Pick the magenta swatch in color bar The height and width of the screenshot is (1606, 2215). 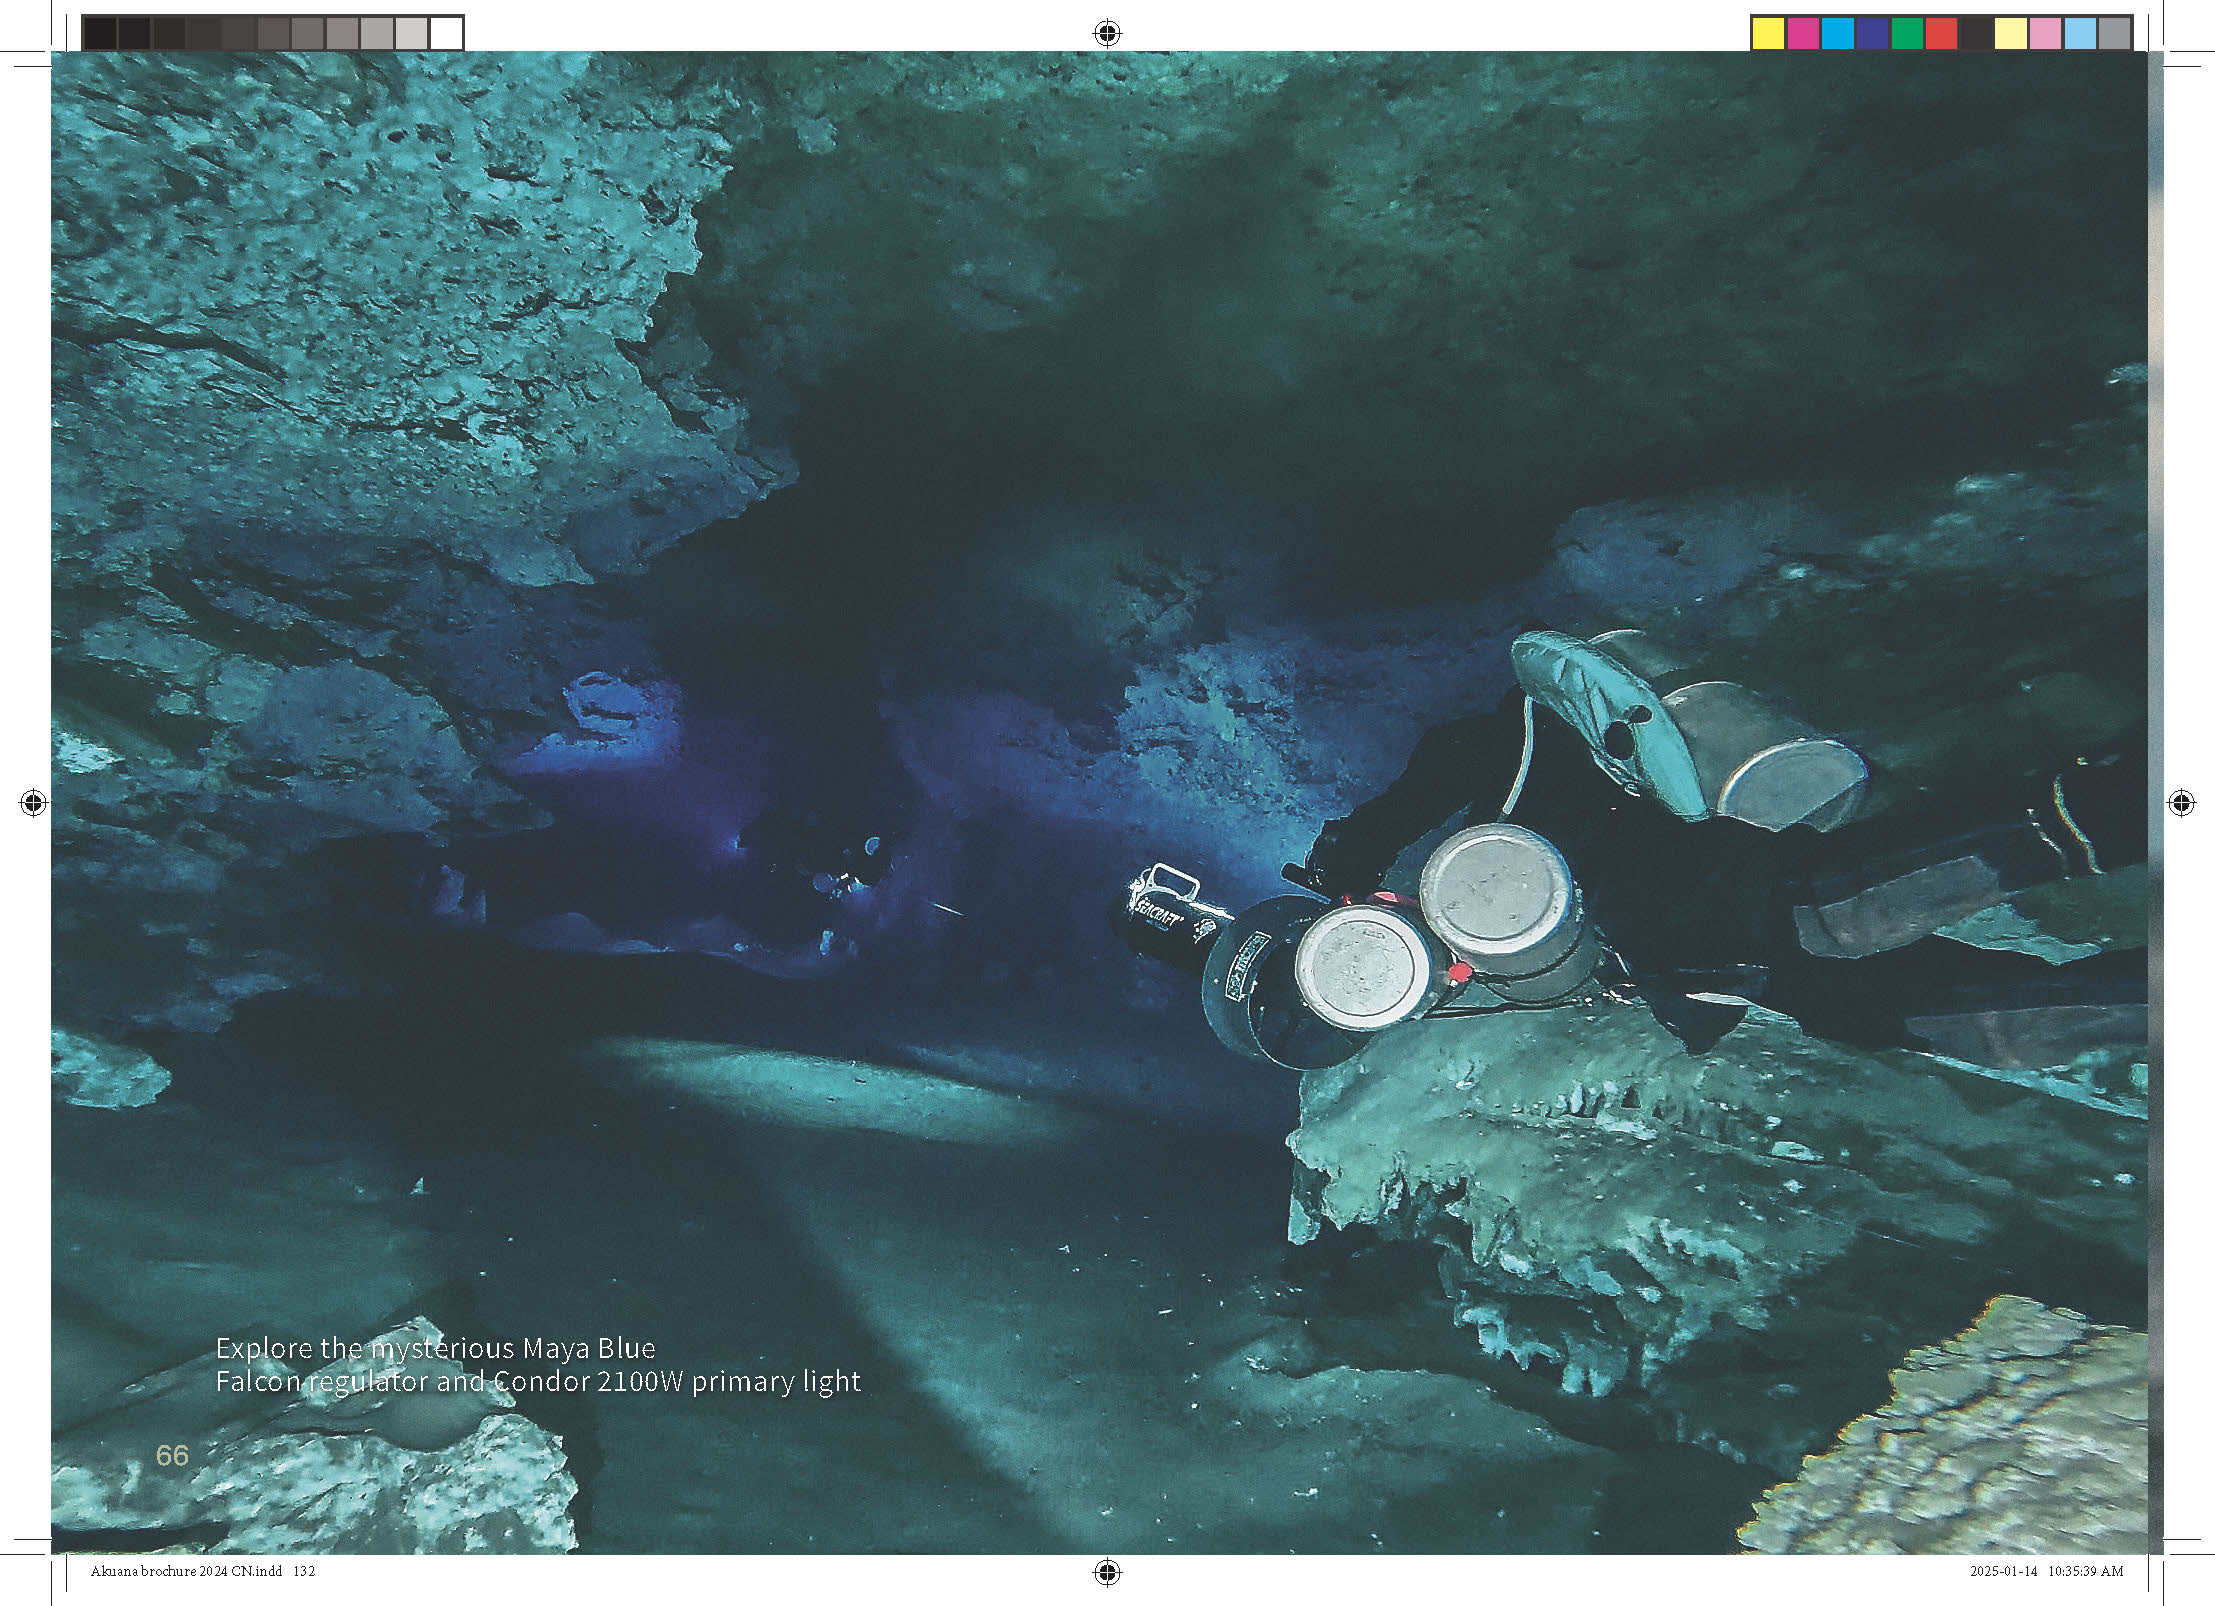click(1802, 33)
